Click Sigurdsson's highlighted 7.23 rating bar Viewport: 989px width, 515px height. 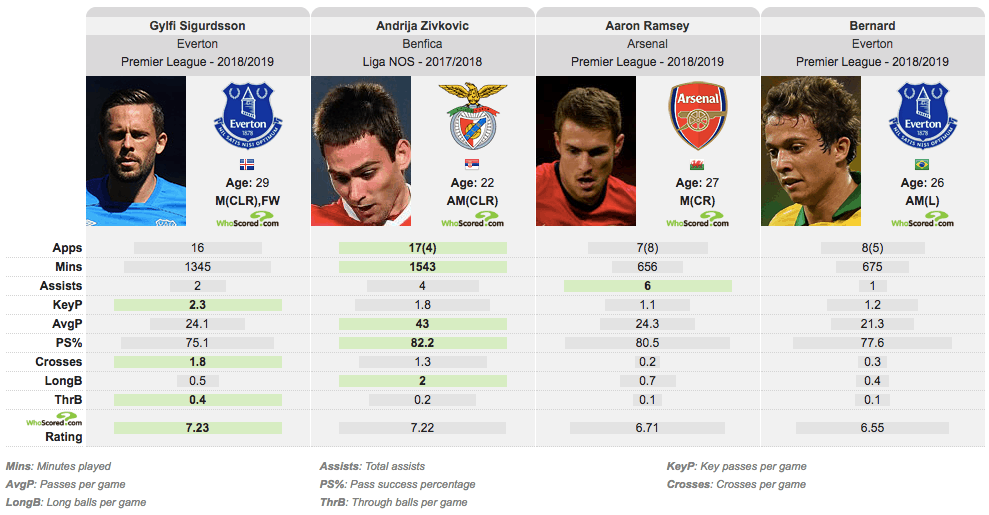pos(197,428)
